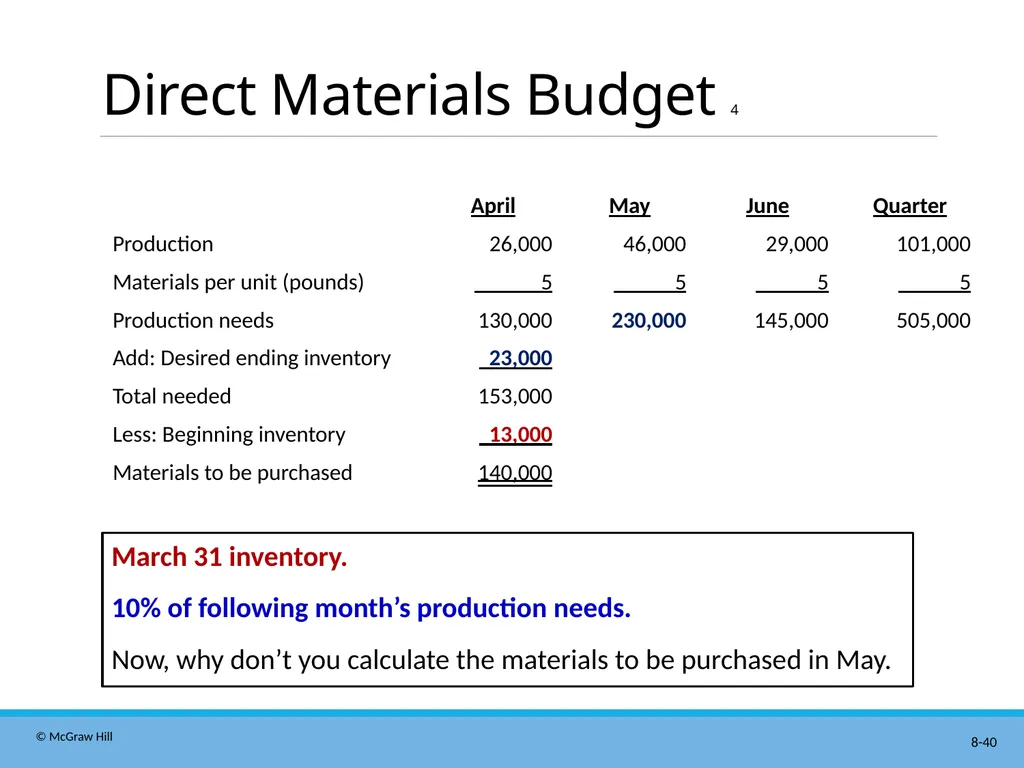The width and height of the screenshot is (1024, 768).
Task: Click 'Add: Desired ending inventory' label
Action: (251, 359)
